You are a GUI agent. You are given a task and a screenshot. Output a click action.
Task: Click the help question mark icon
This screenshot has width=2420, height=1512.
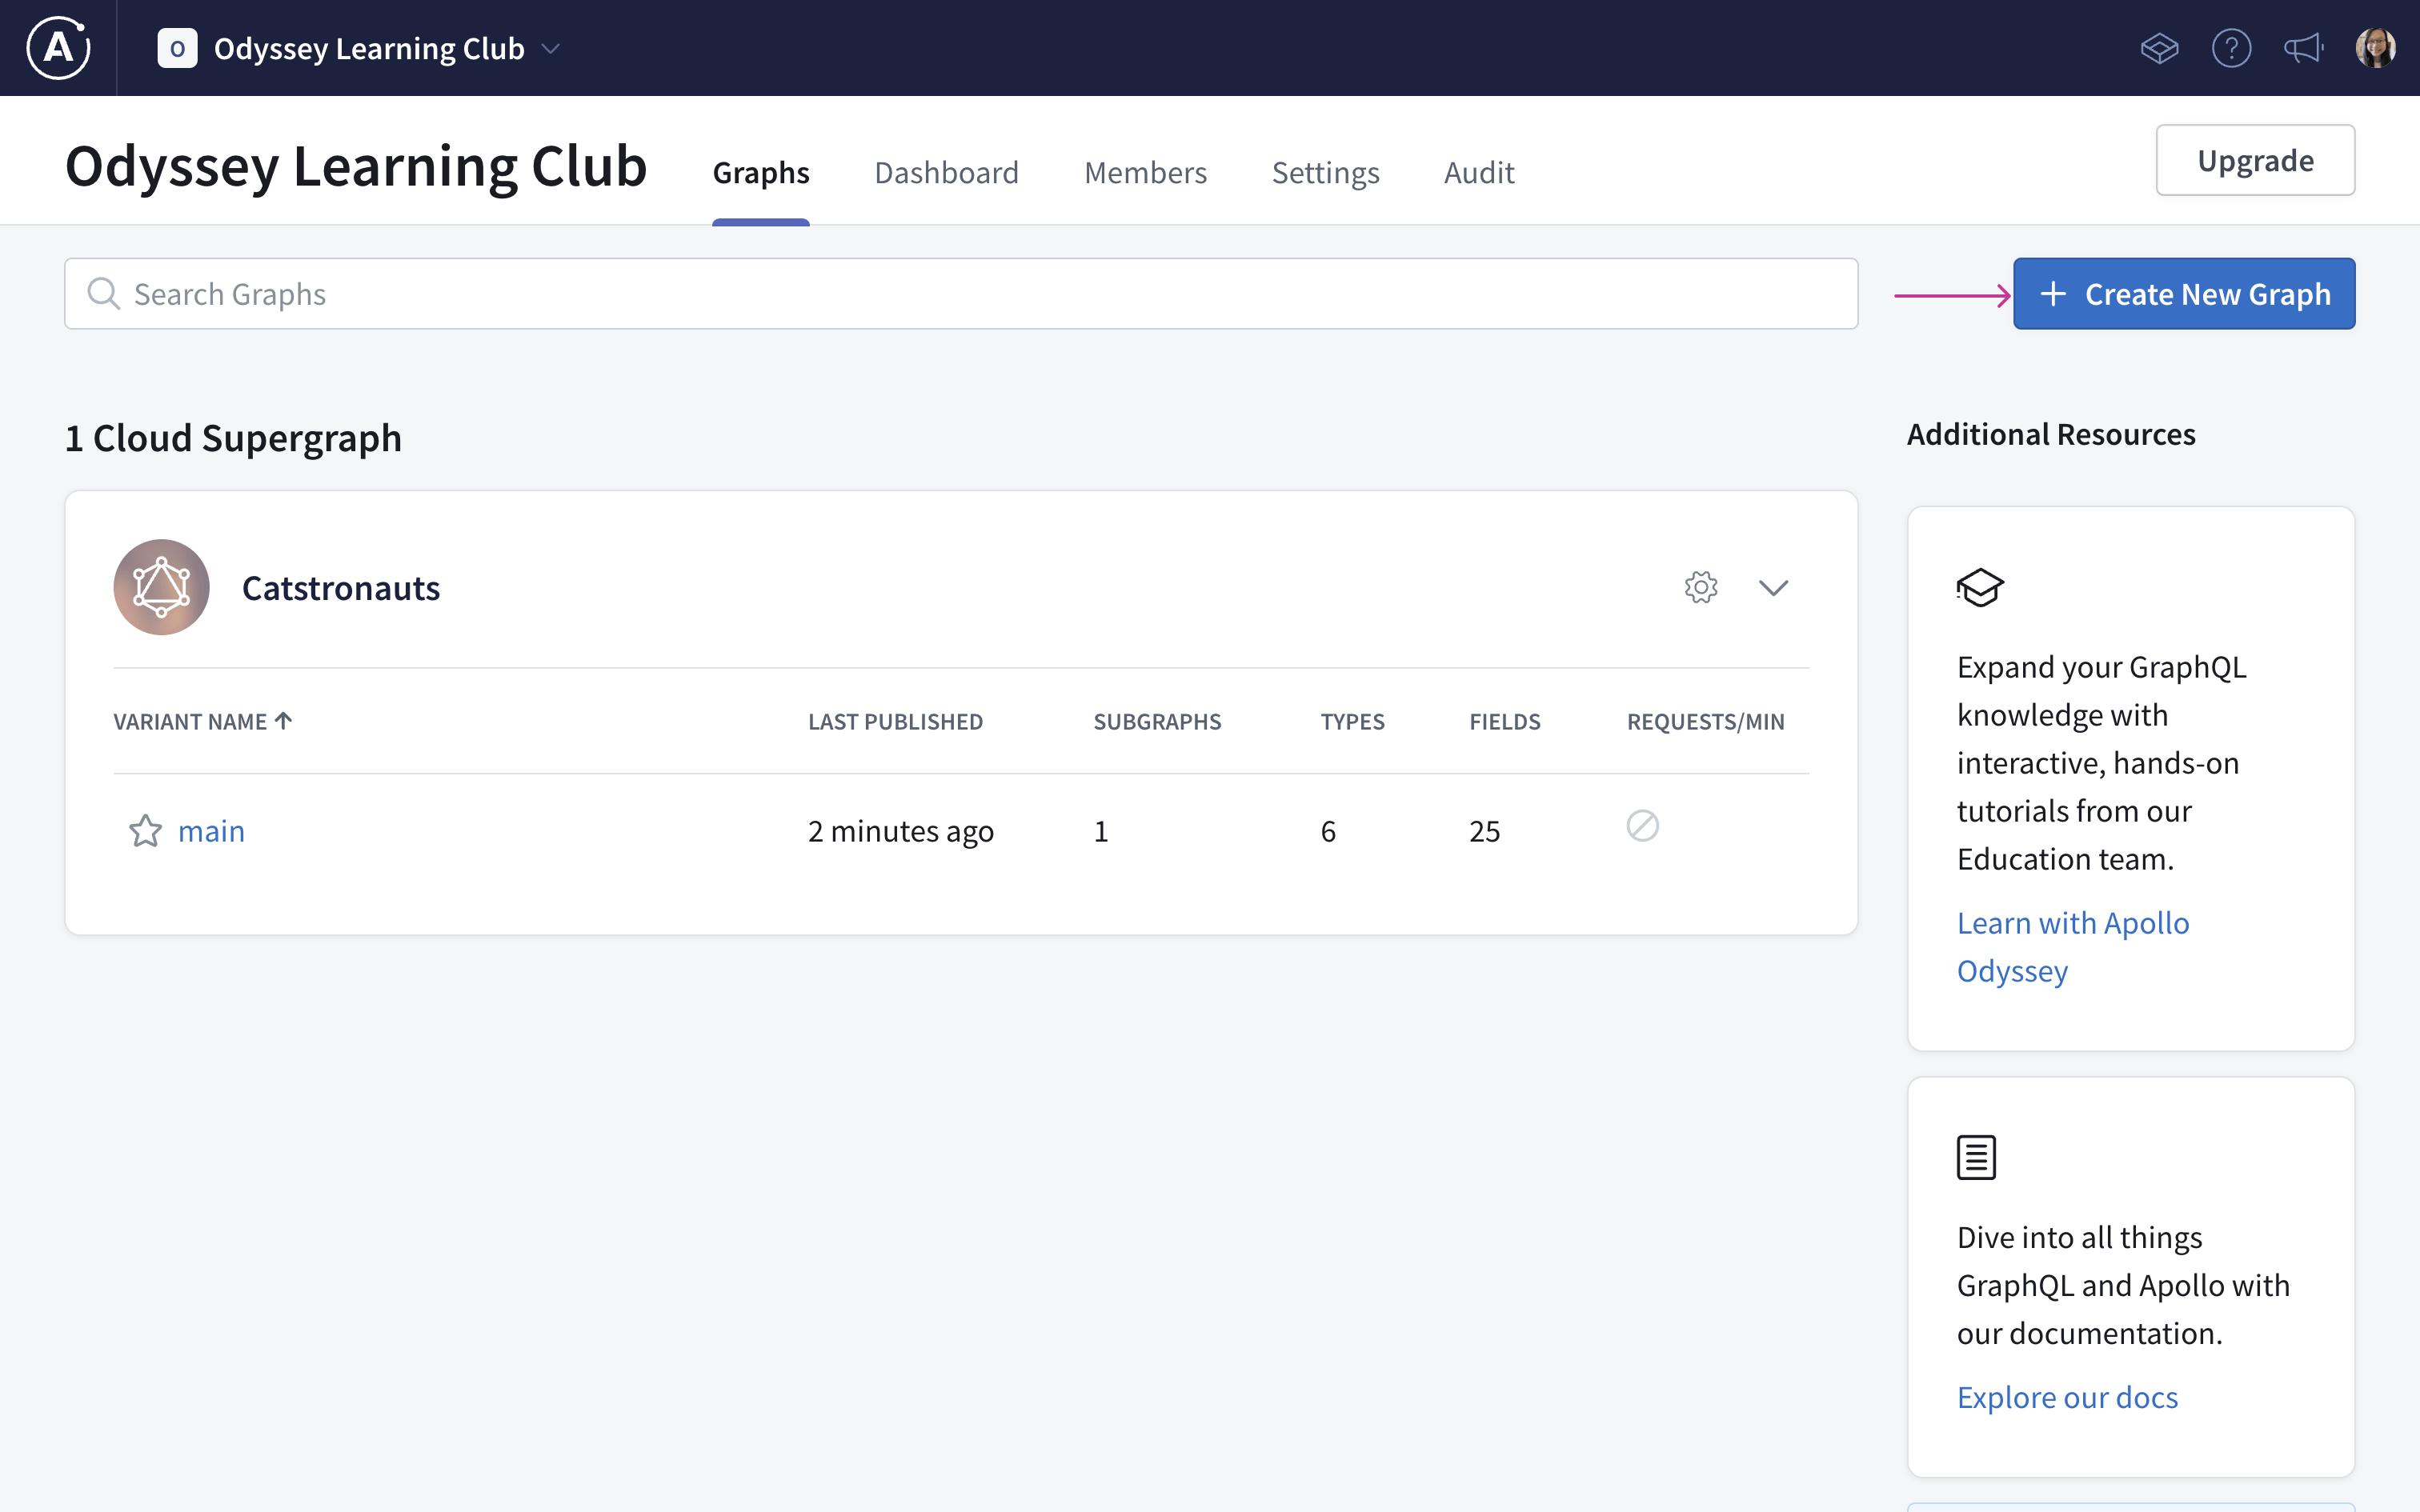click(2232, 47)
